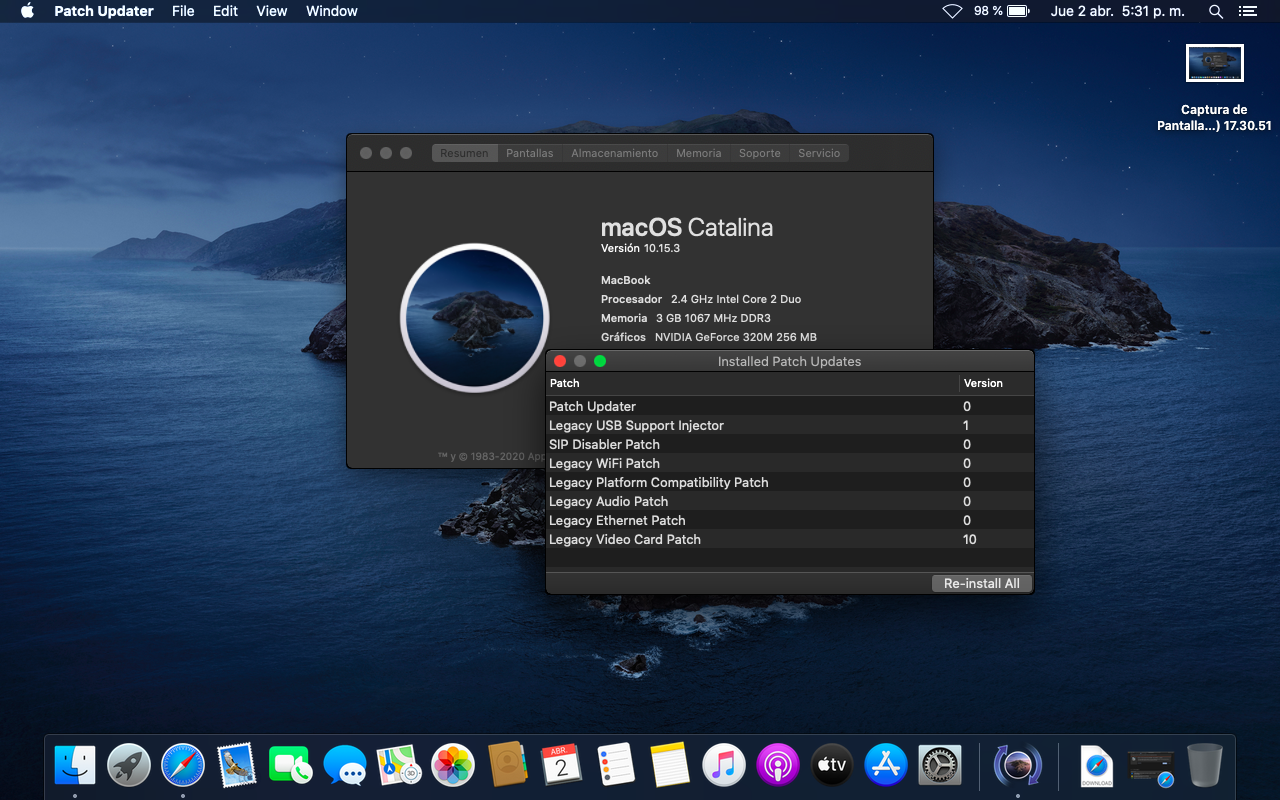Select the Patch Updater row
Viewport: 1280px width, 800px height.
[x=790, y=406]
